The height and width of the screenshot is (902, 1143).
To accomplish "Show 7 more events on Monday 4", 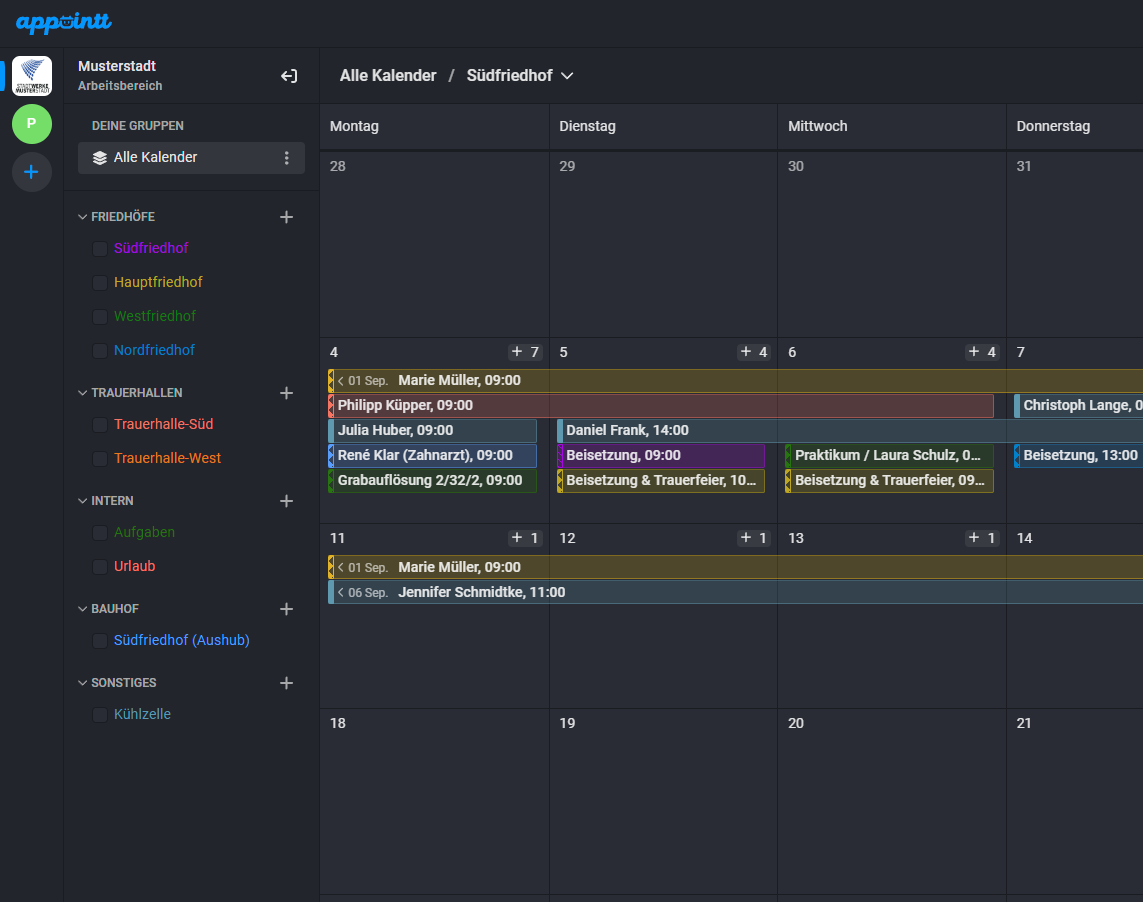I will (525, 352).
